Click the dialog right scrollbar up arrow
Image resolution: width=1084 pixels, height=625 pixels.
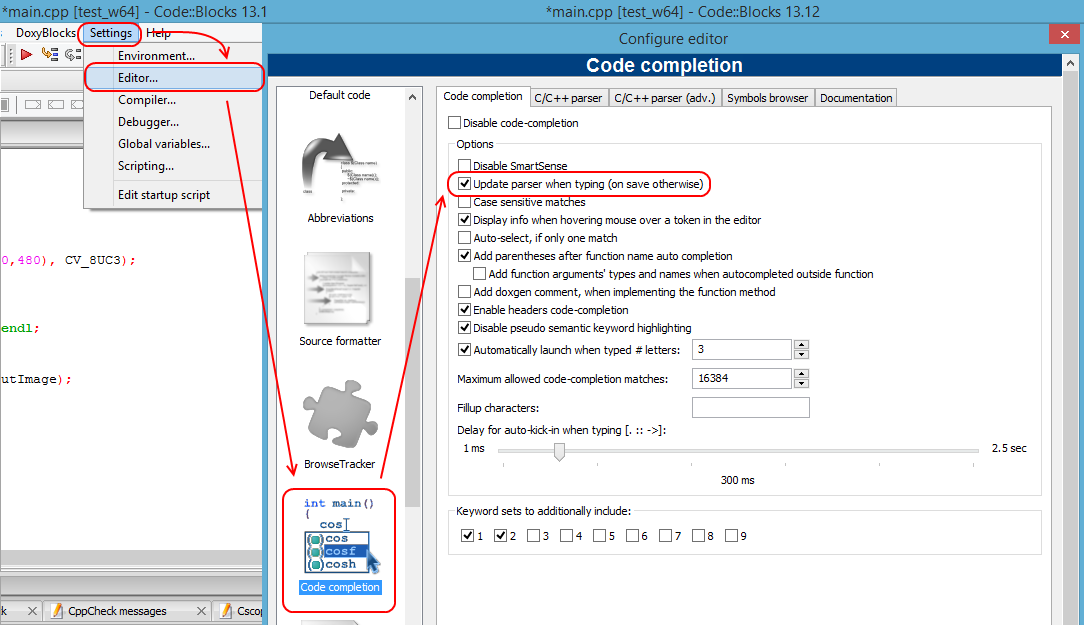click(x=1070, y=63)
